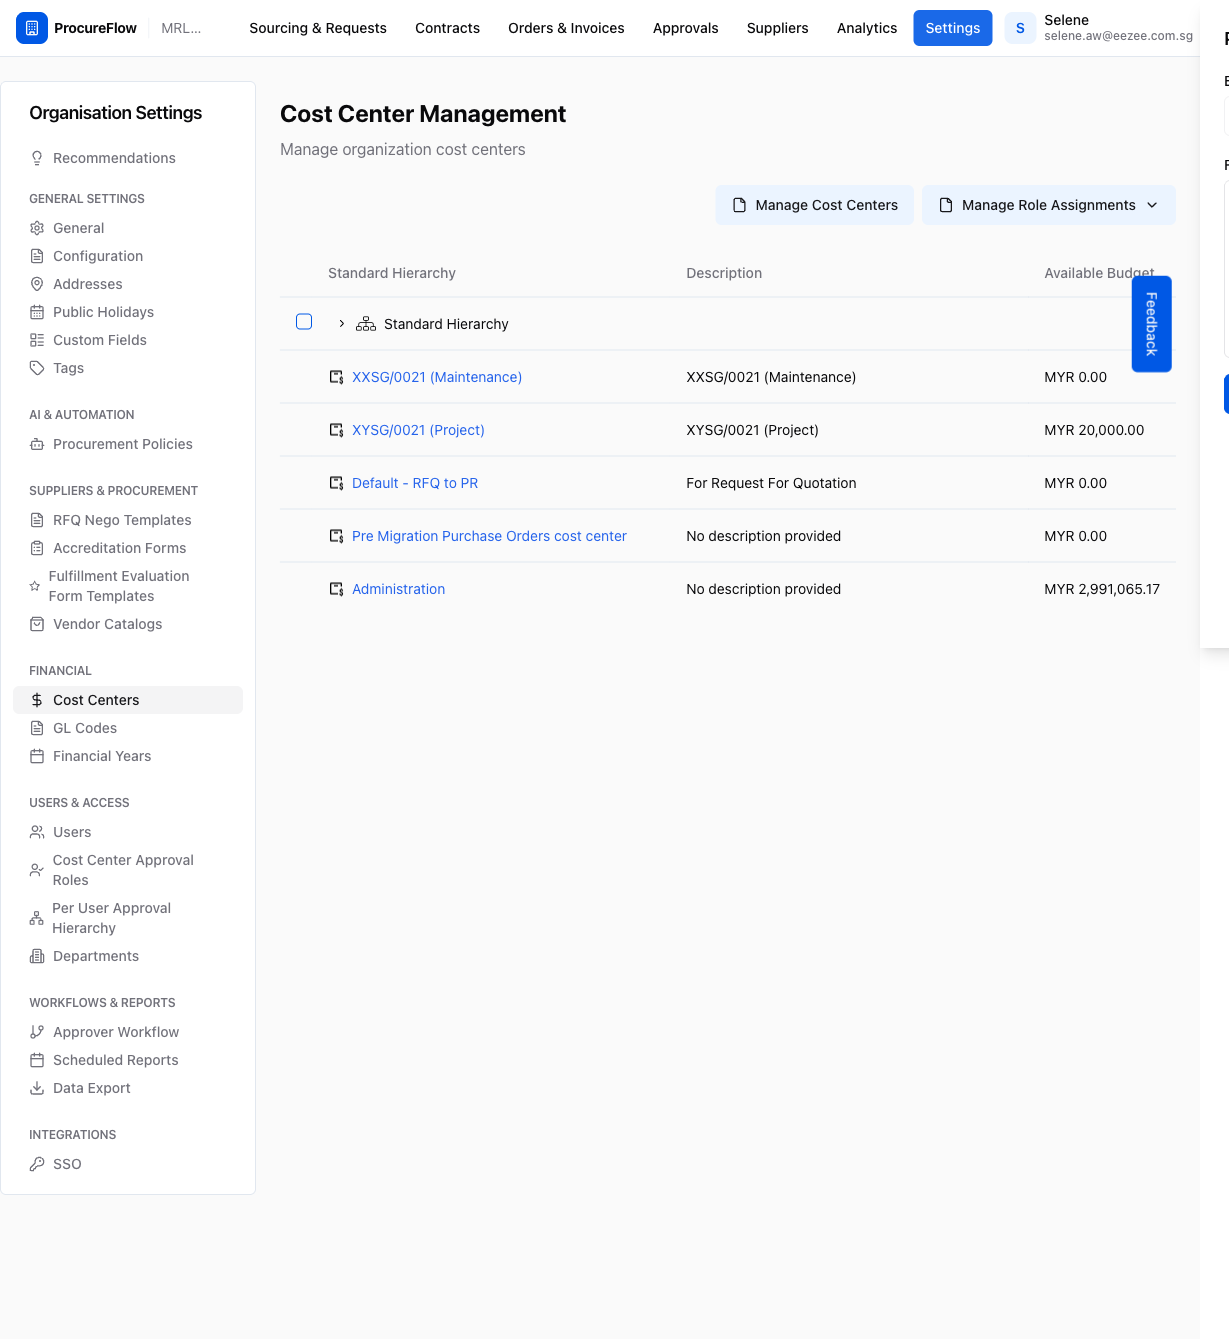Screen dimensions: 1229x1339
Task: Click the Manage Cost Centers button
Action: [814, 205]
